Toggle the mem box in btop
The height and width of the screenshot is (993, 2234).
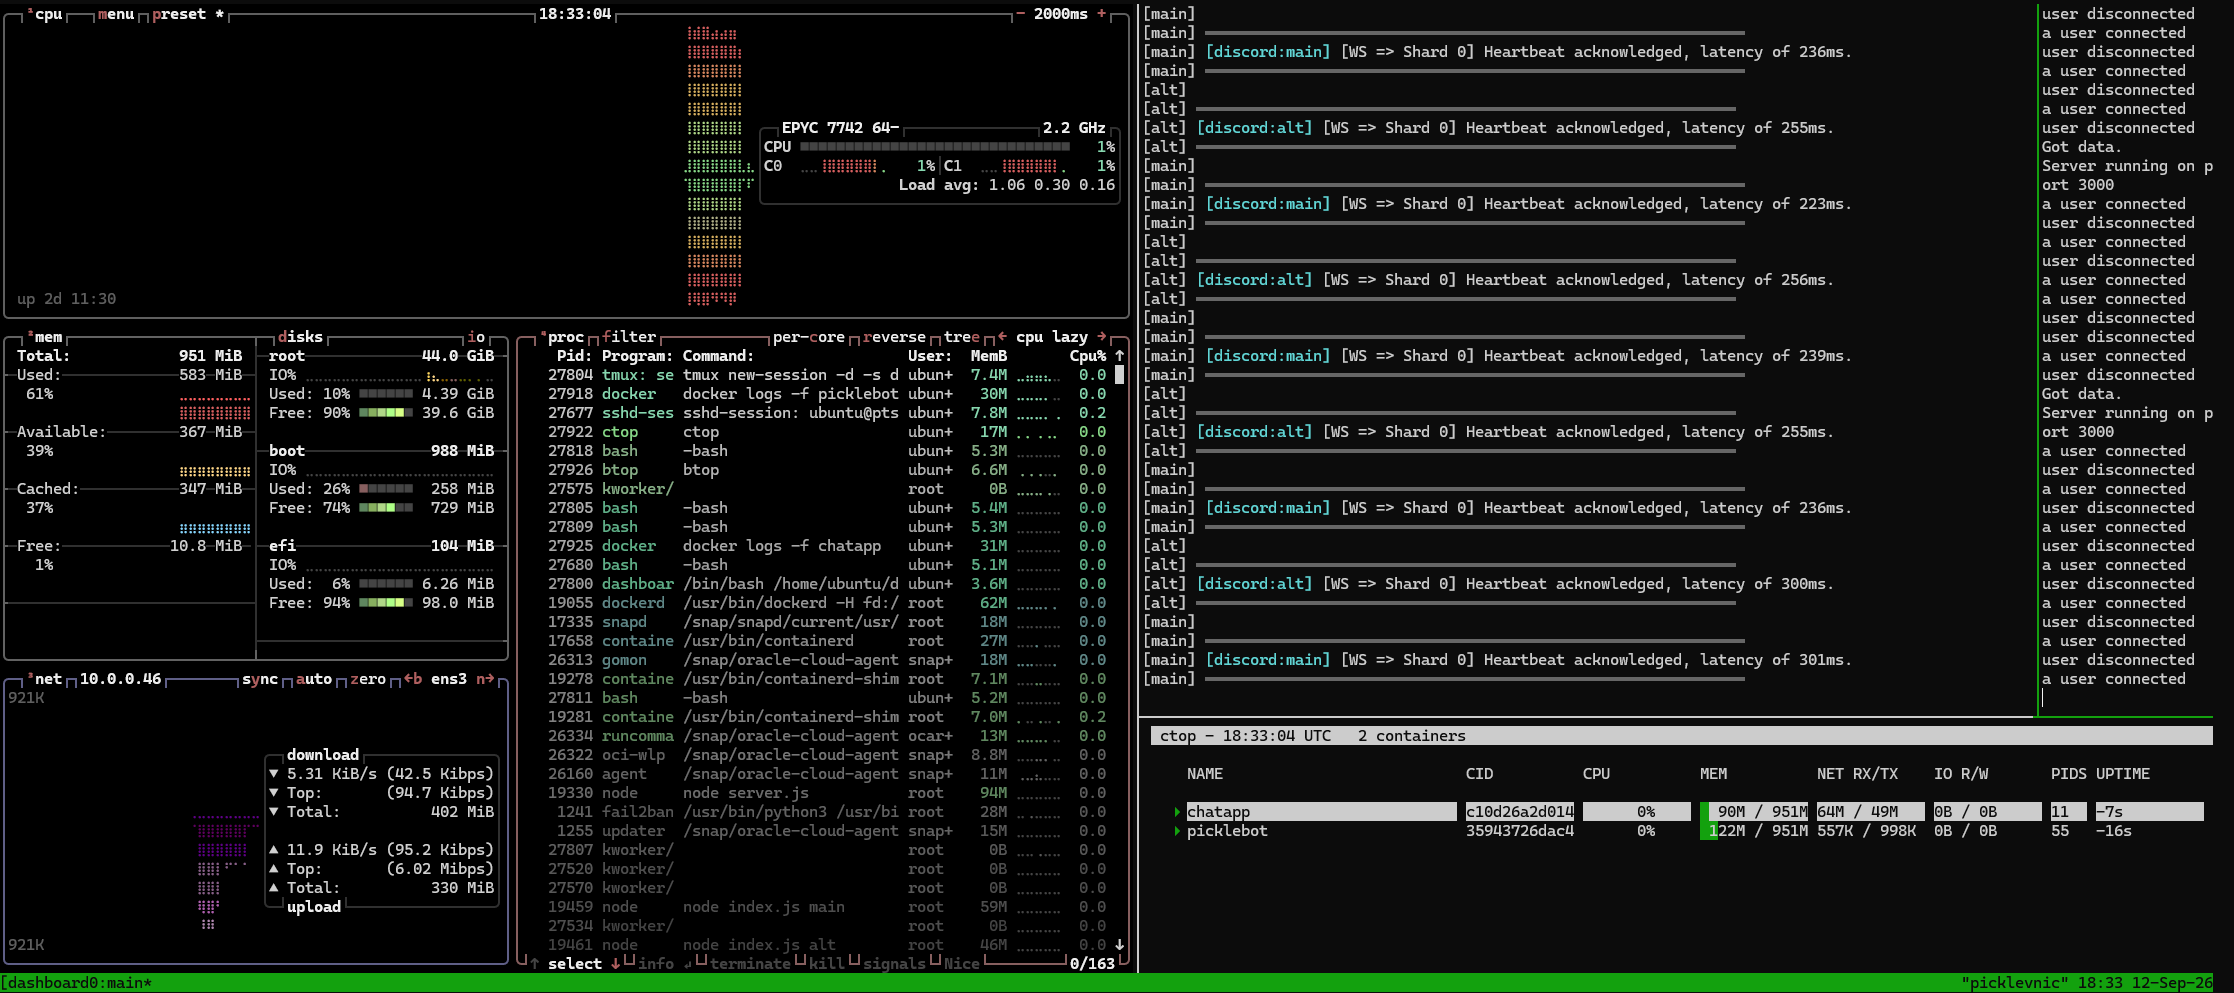[x=45, y=337]
